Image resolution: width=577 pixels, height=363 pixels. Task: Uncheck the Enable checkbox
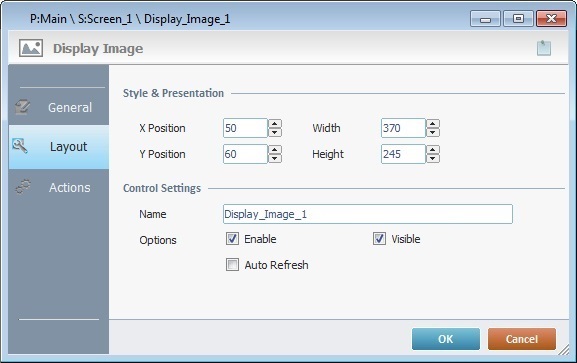click(x=232, y=239)
